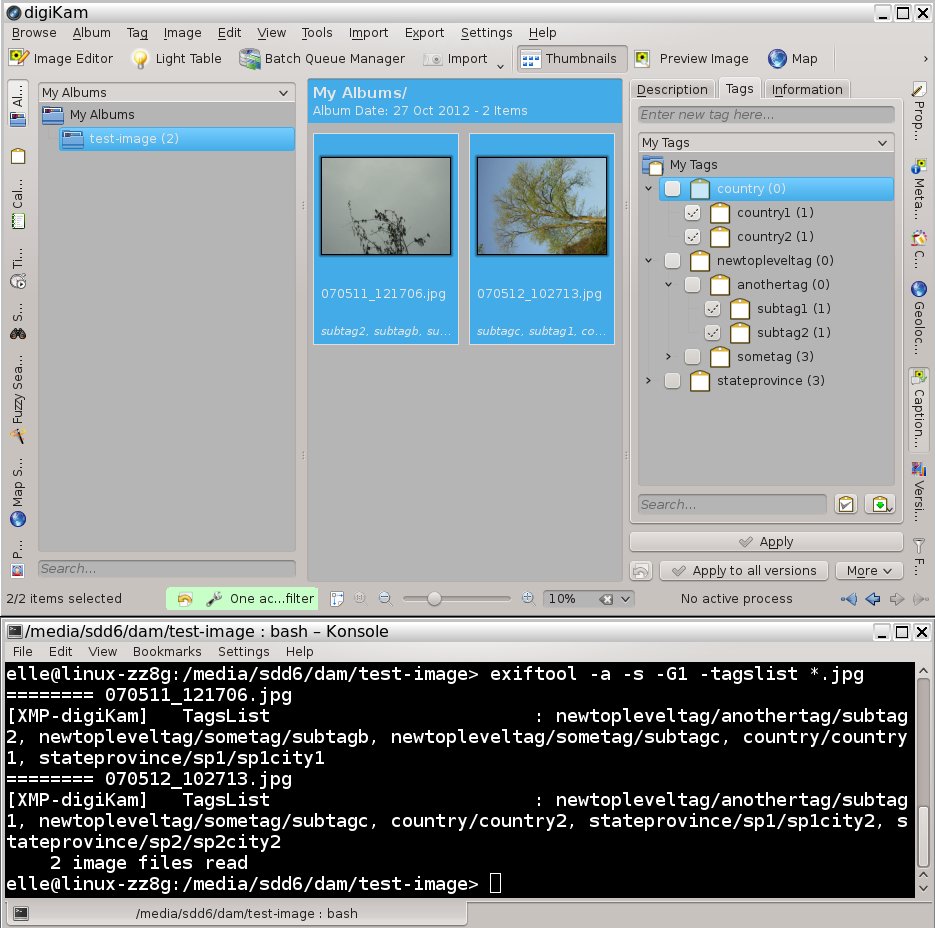Switch to the Description tab

click(x=672, y=89)
